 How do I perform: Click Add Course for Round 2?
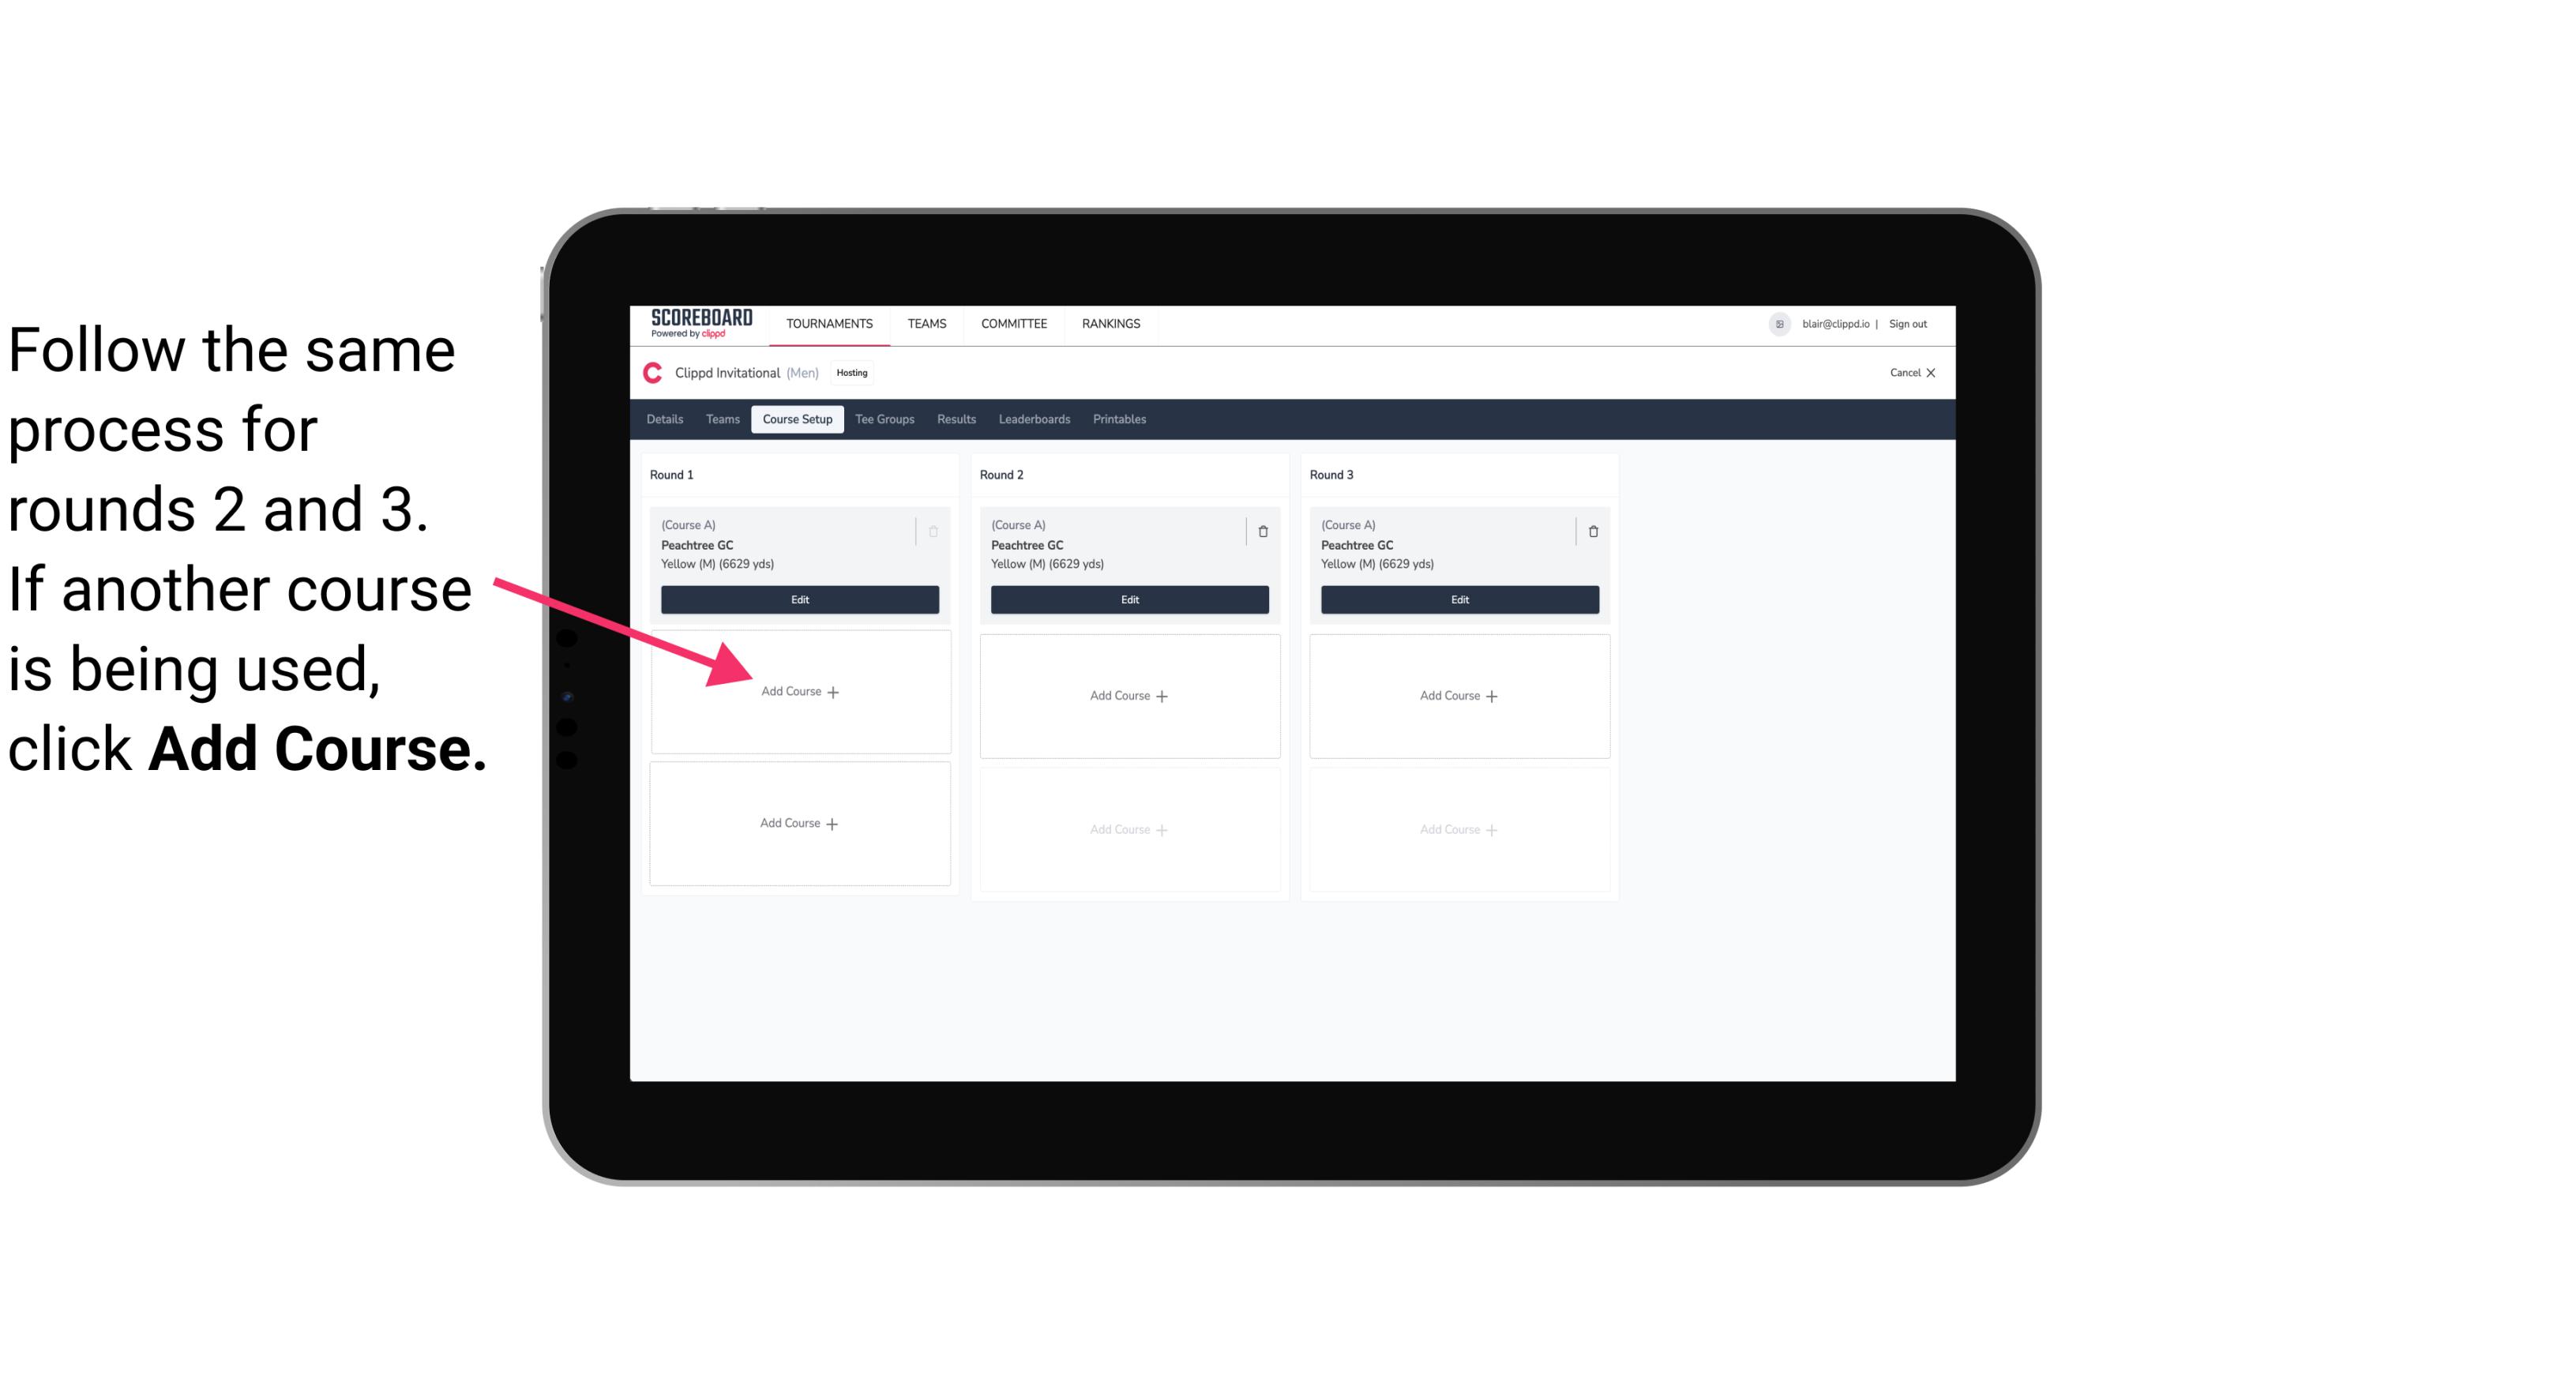[1126, 695]
